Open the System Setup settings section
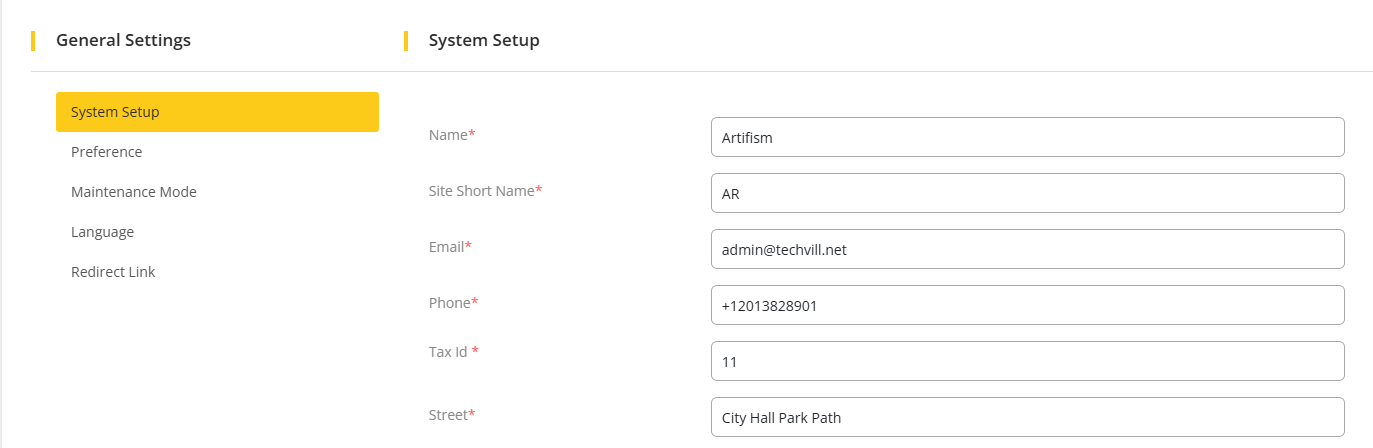The width and height of the screenshot is (1373, 448). [x=216, y=112]
